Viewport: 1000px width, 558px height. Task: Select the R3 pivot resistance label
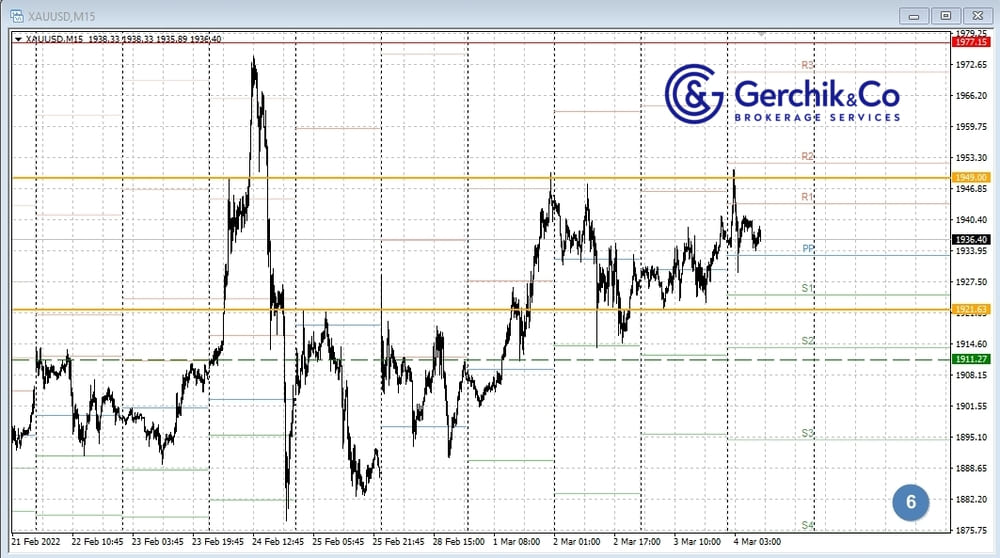pos(808,65)
